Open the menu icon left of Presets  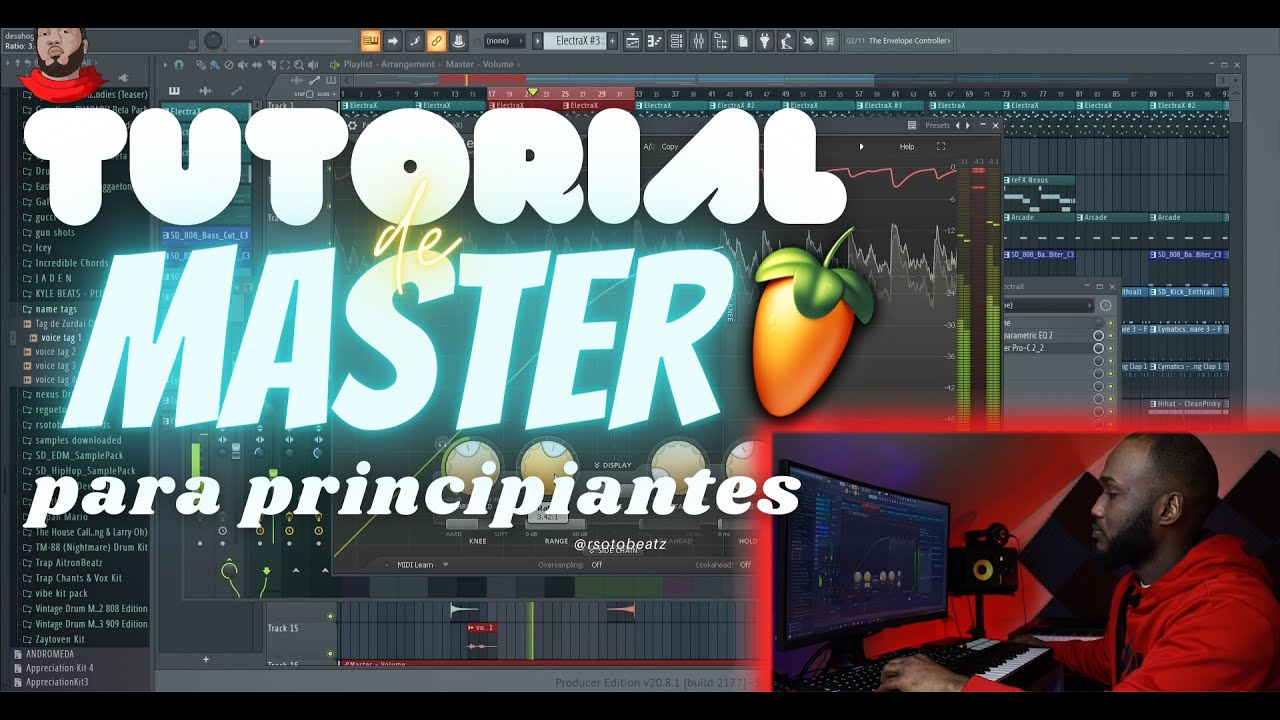[x=912, y=126]
